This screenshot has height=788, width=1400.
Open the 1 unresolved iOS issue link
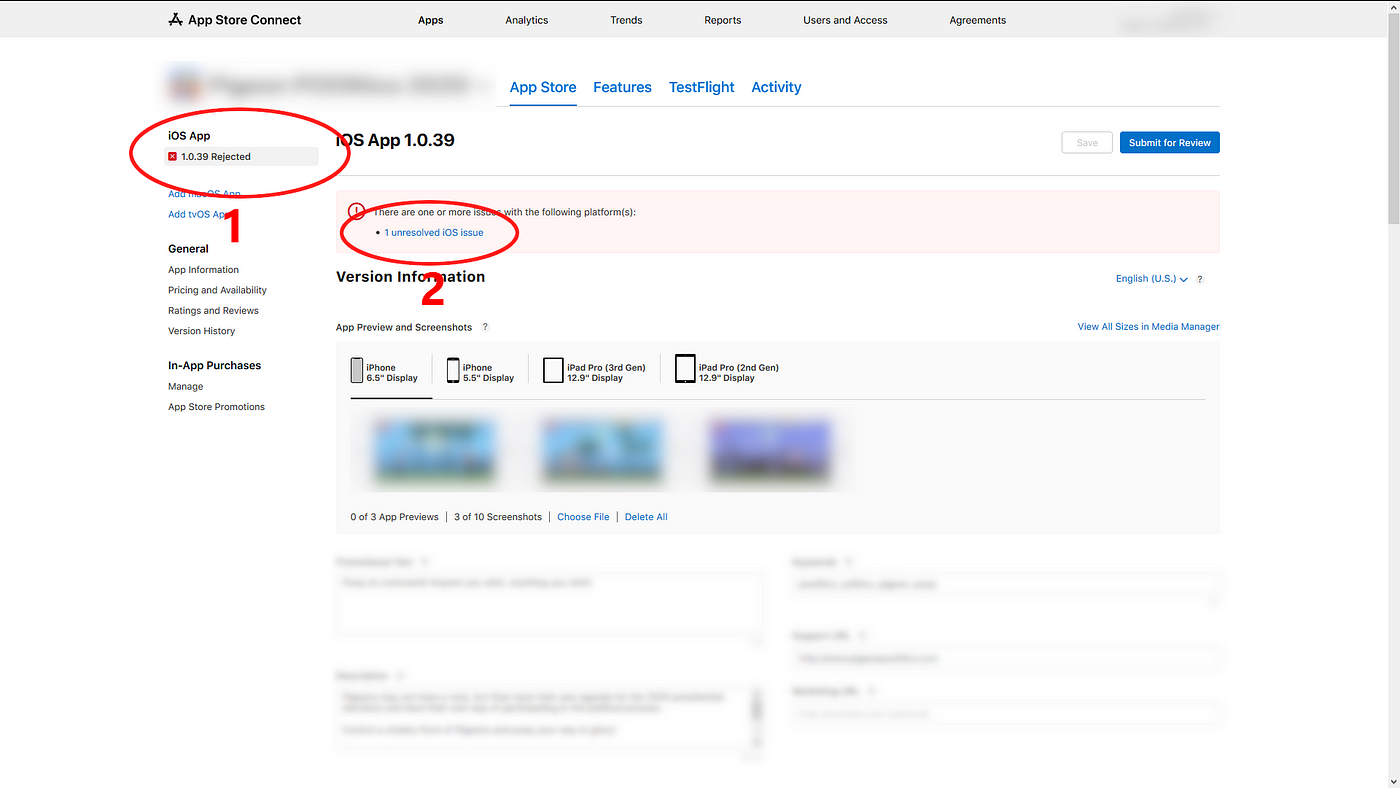[x=434, y=233]
